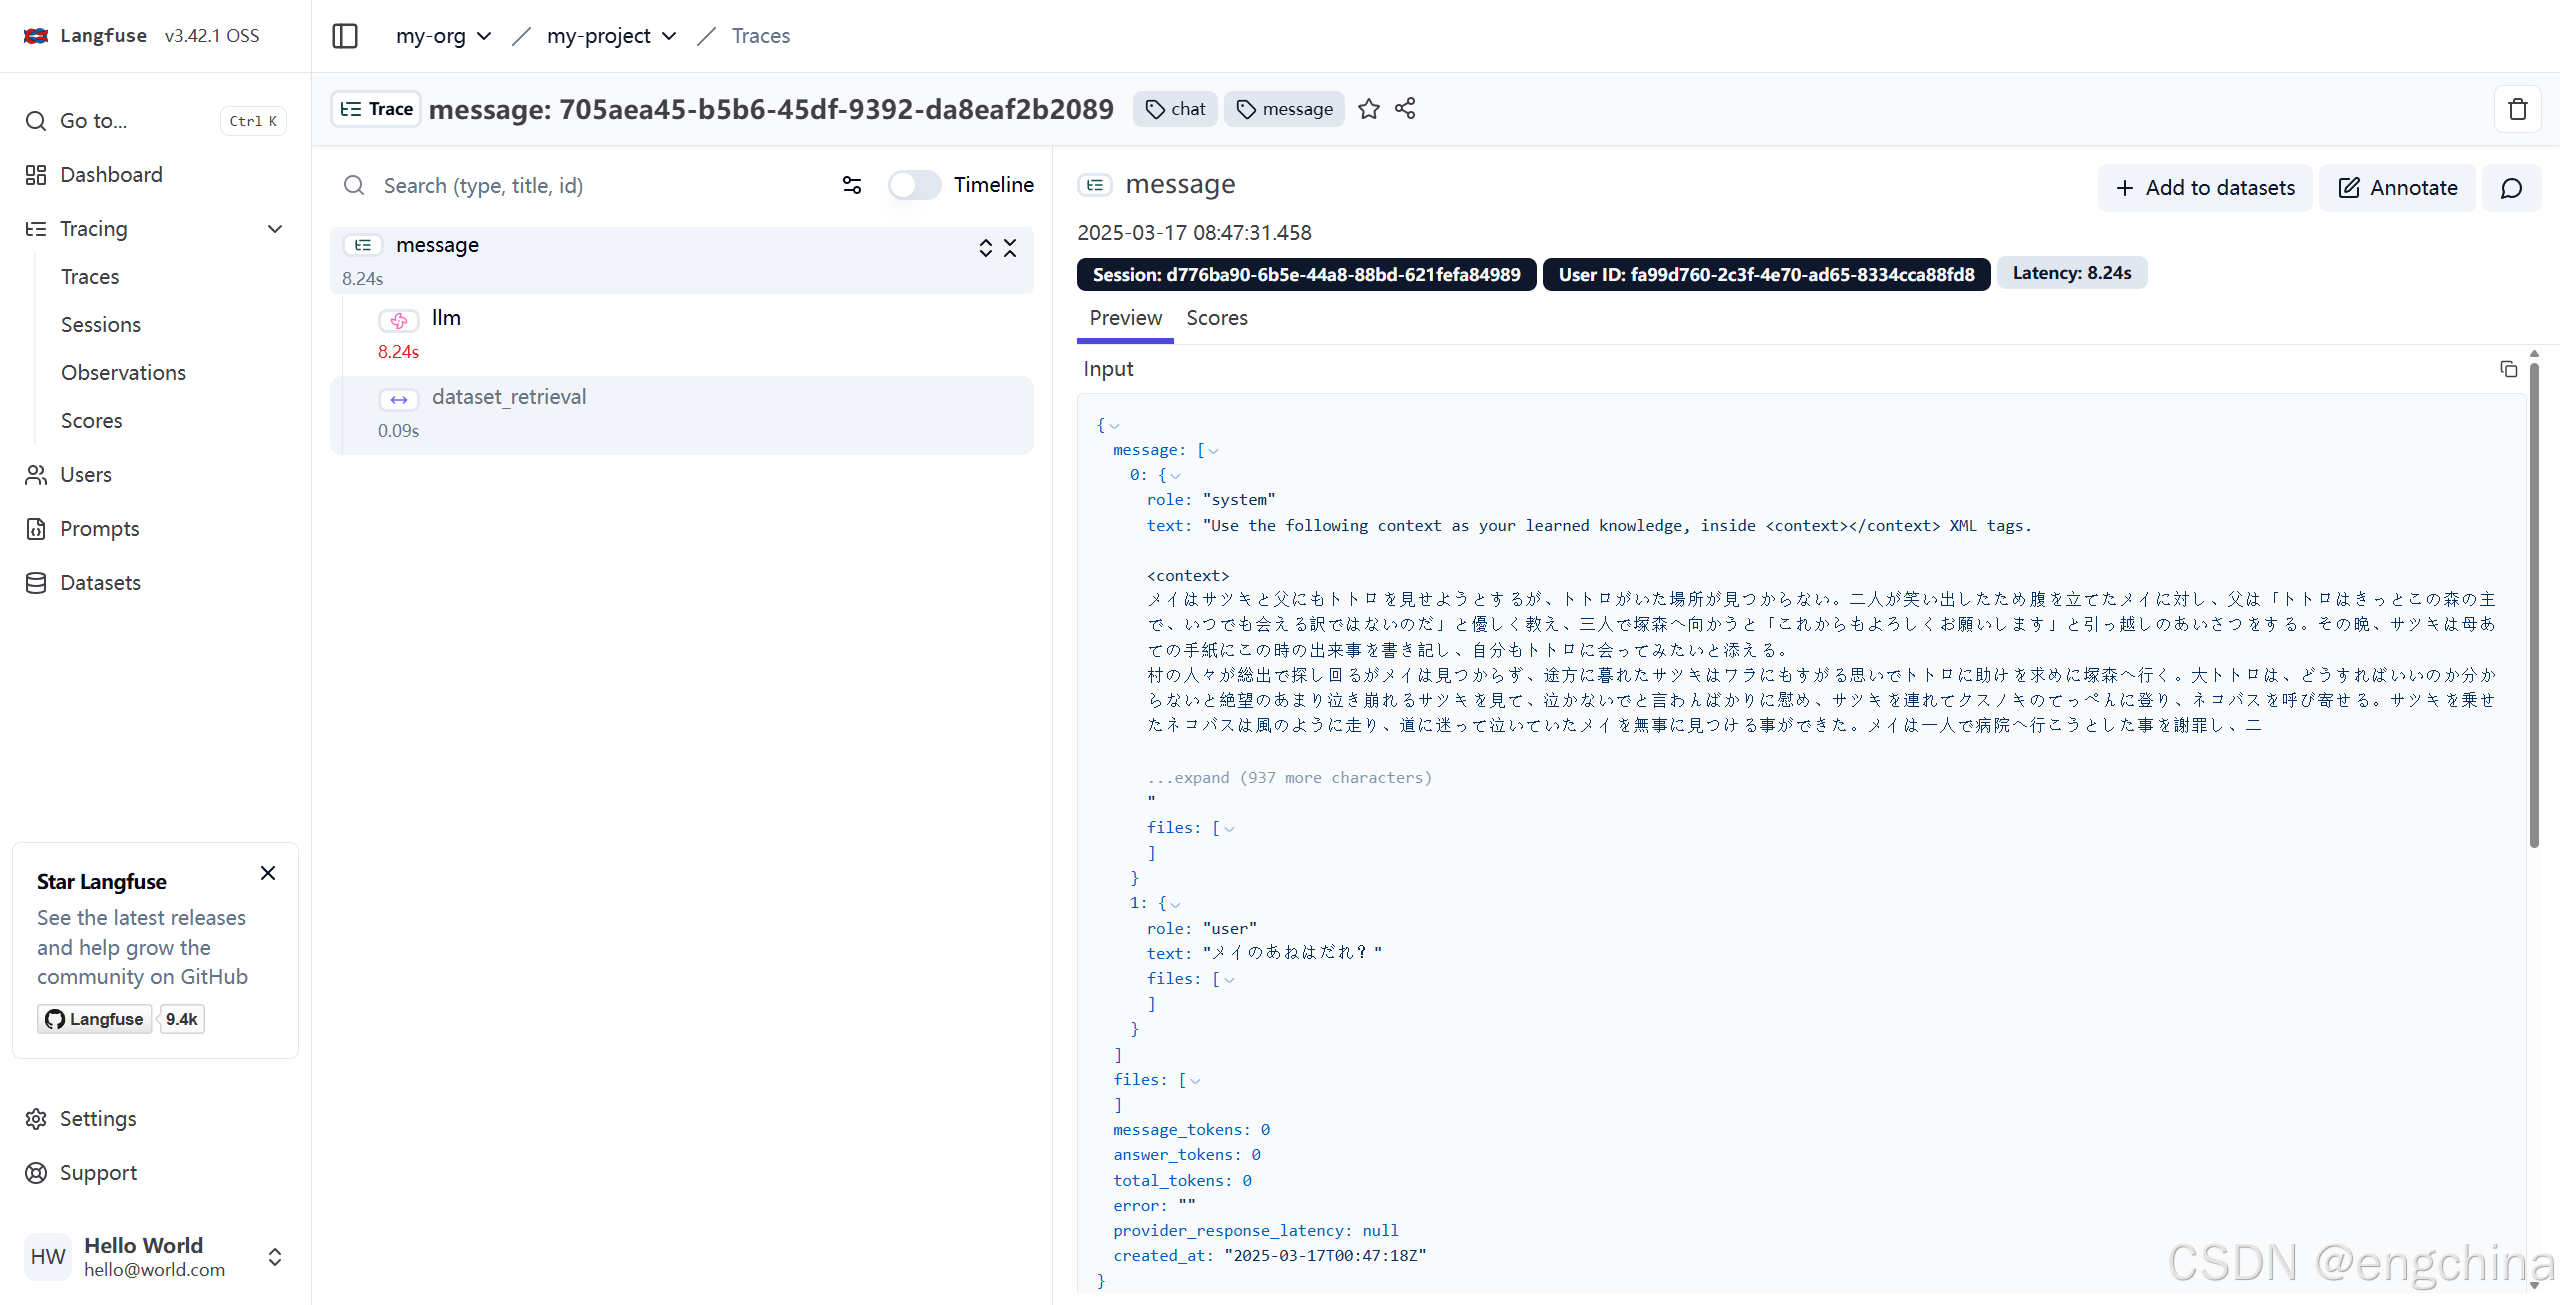Delete this trace with the trash icon
The width and height of the screenshot is (2560, 1305).
click(x=2518, y=108)
